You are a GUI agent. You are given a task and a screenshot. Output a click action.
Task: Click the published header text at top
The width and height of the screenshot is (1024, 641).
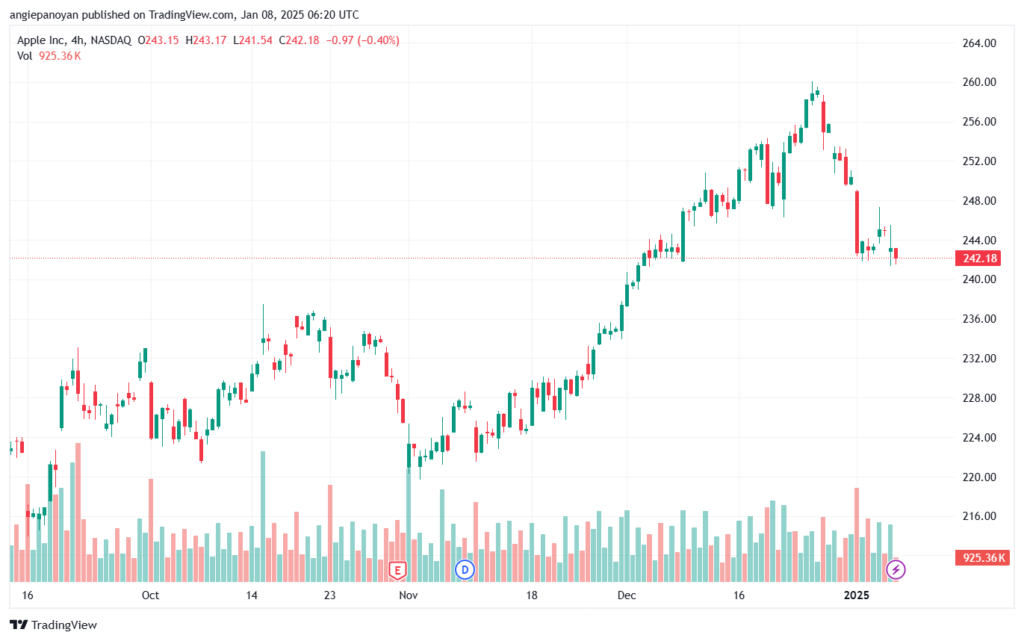[184, 14]
